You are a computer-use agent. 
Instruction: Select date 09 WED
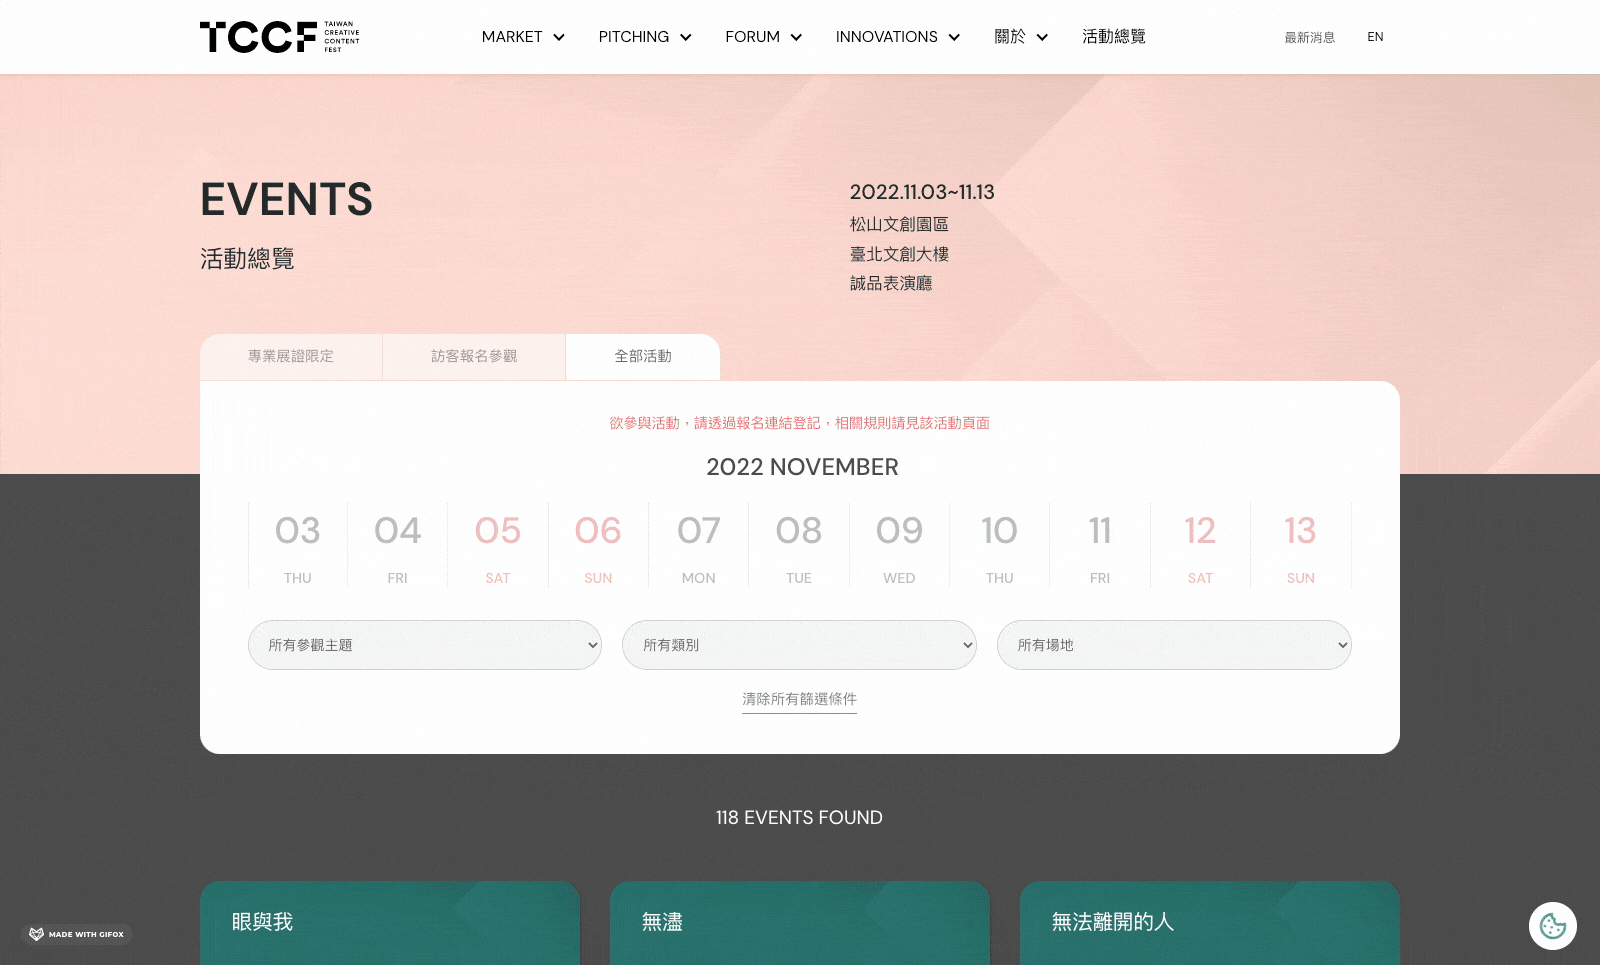[899, 546]
